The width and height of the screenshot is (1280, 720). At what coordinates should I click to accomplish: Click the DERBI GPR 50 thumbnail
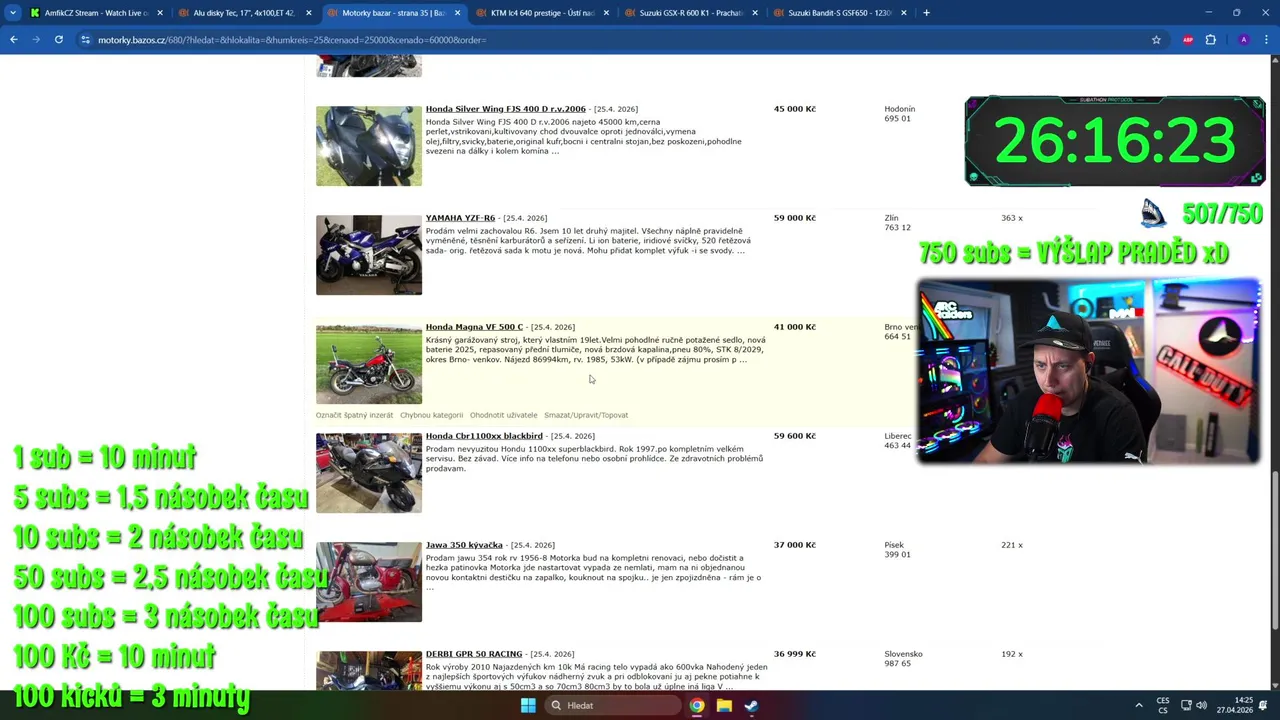[x=369, y=670]
